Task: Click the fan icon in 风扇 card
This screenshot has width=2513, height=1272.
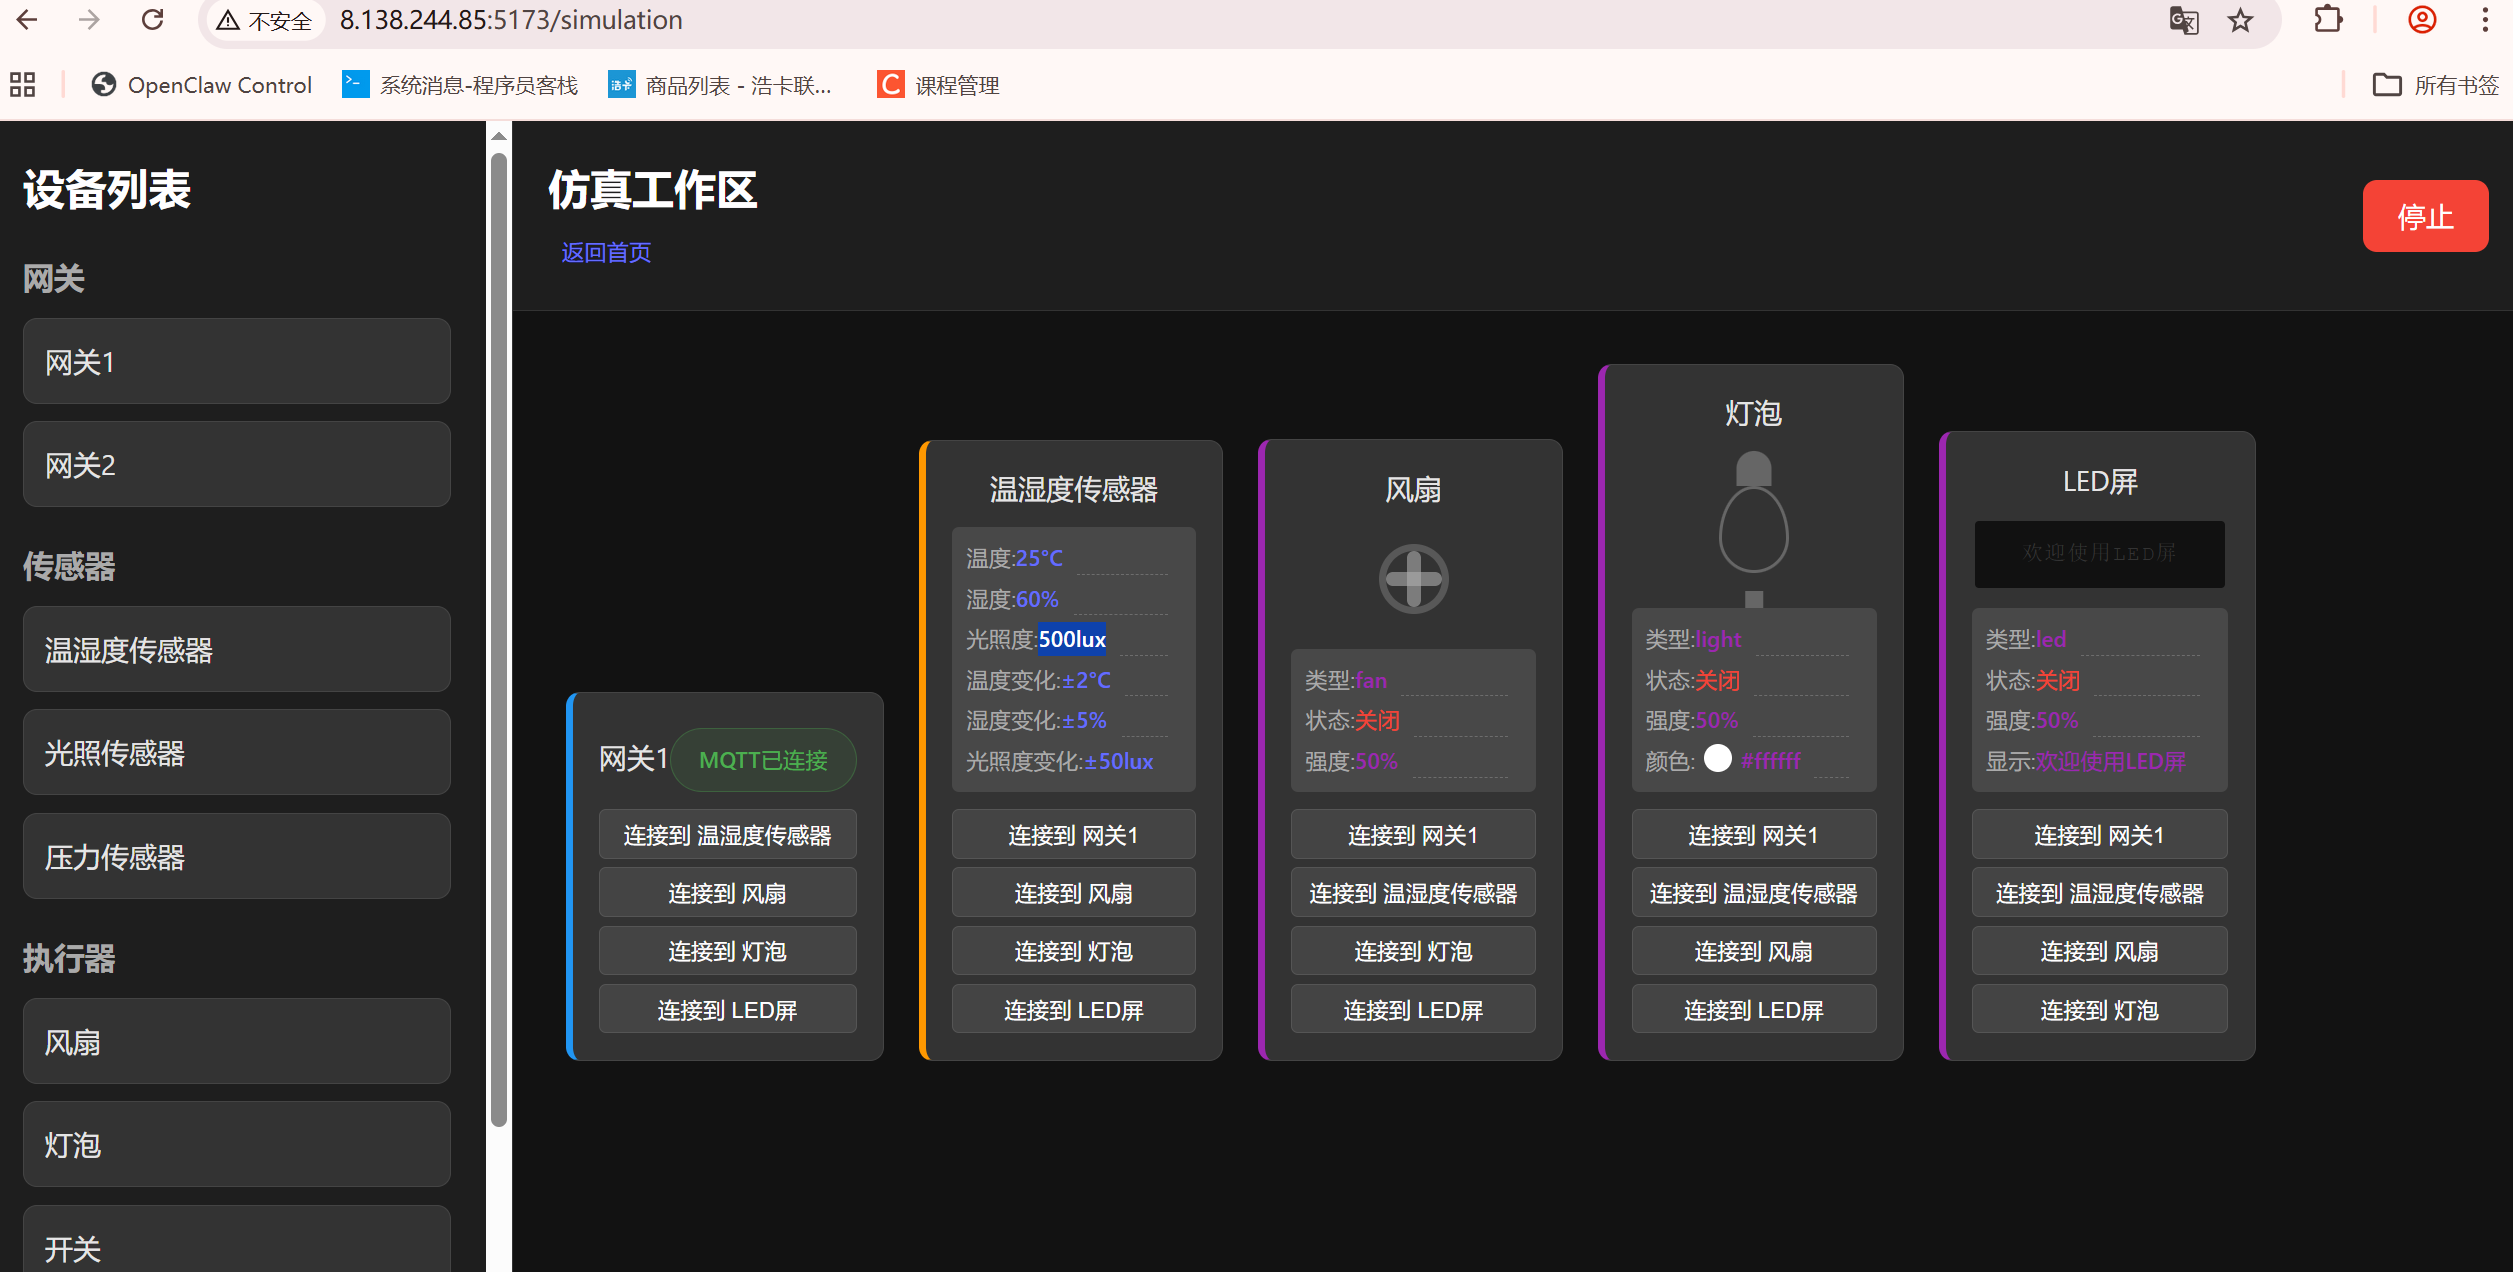Action: click(x=1413, y=579)
